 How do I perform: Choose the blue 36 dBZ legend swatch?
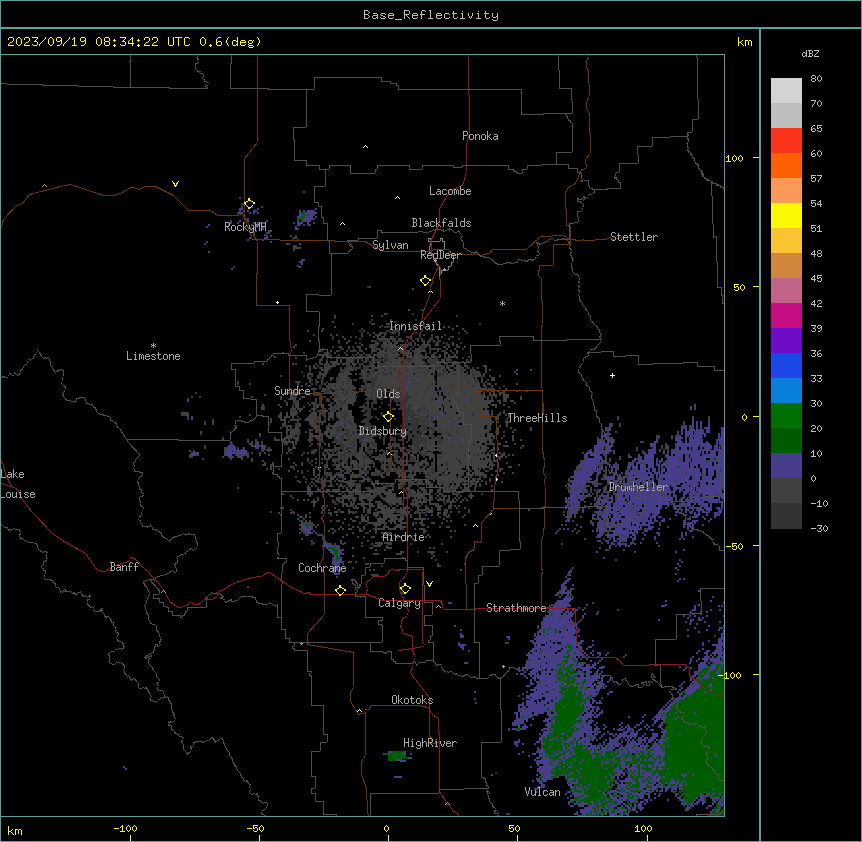pos(786,365)
